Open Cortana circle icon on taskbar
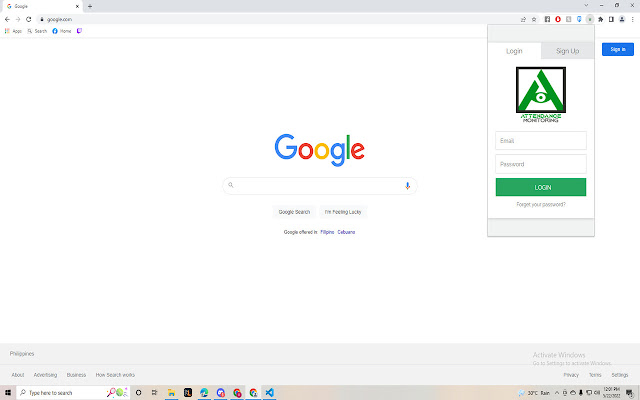The height and width of the screenshot is (400, 640). pos(138,393)
